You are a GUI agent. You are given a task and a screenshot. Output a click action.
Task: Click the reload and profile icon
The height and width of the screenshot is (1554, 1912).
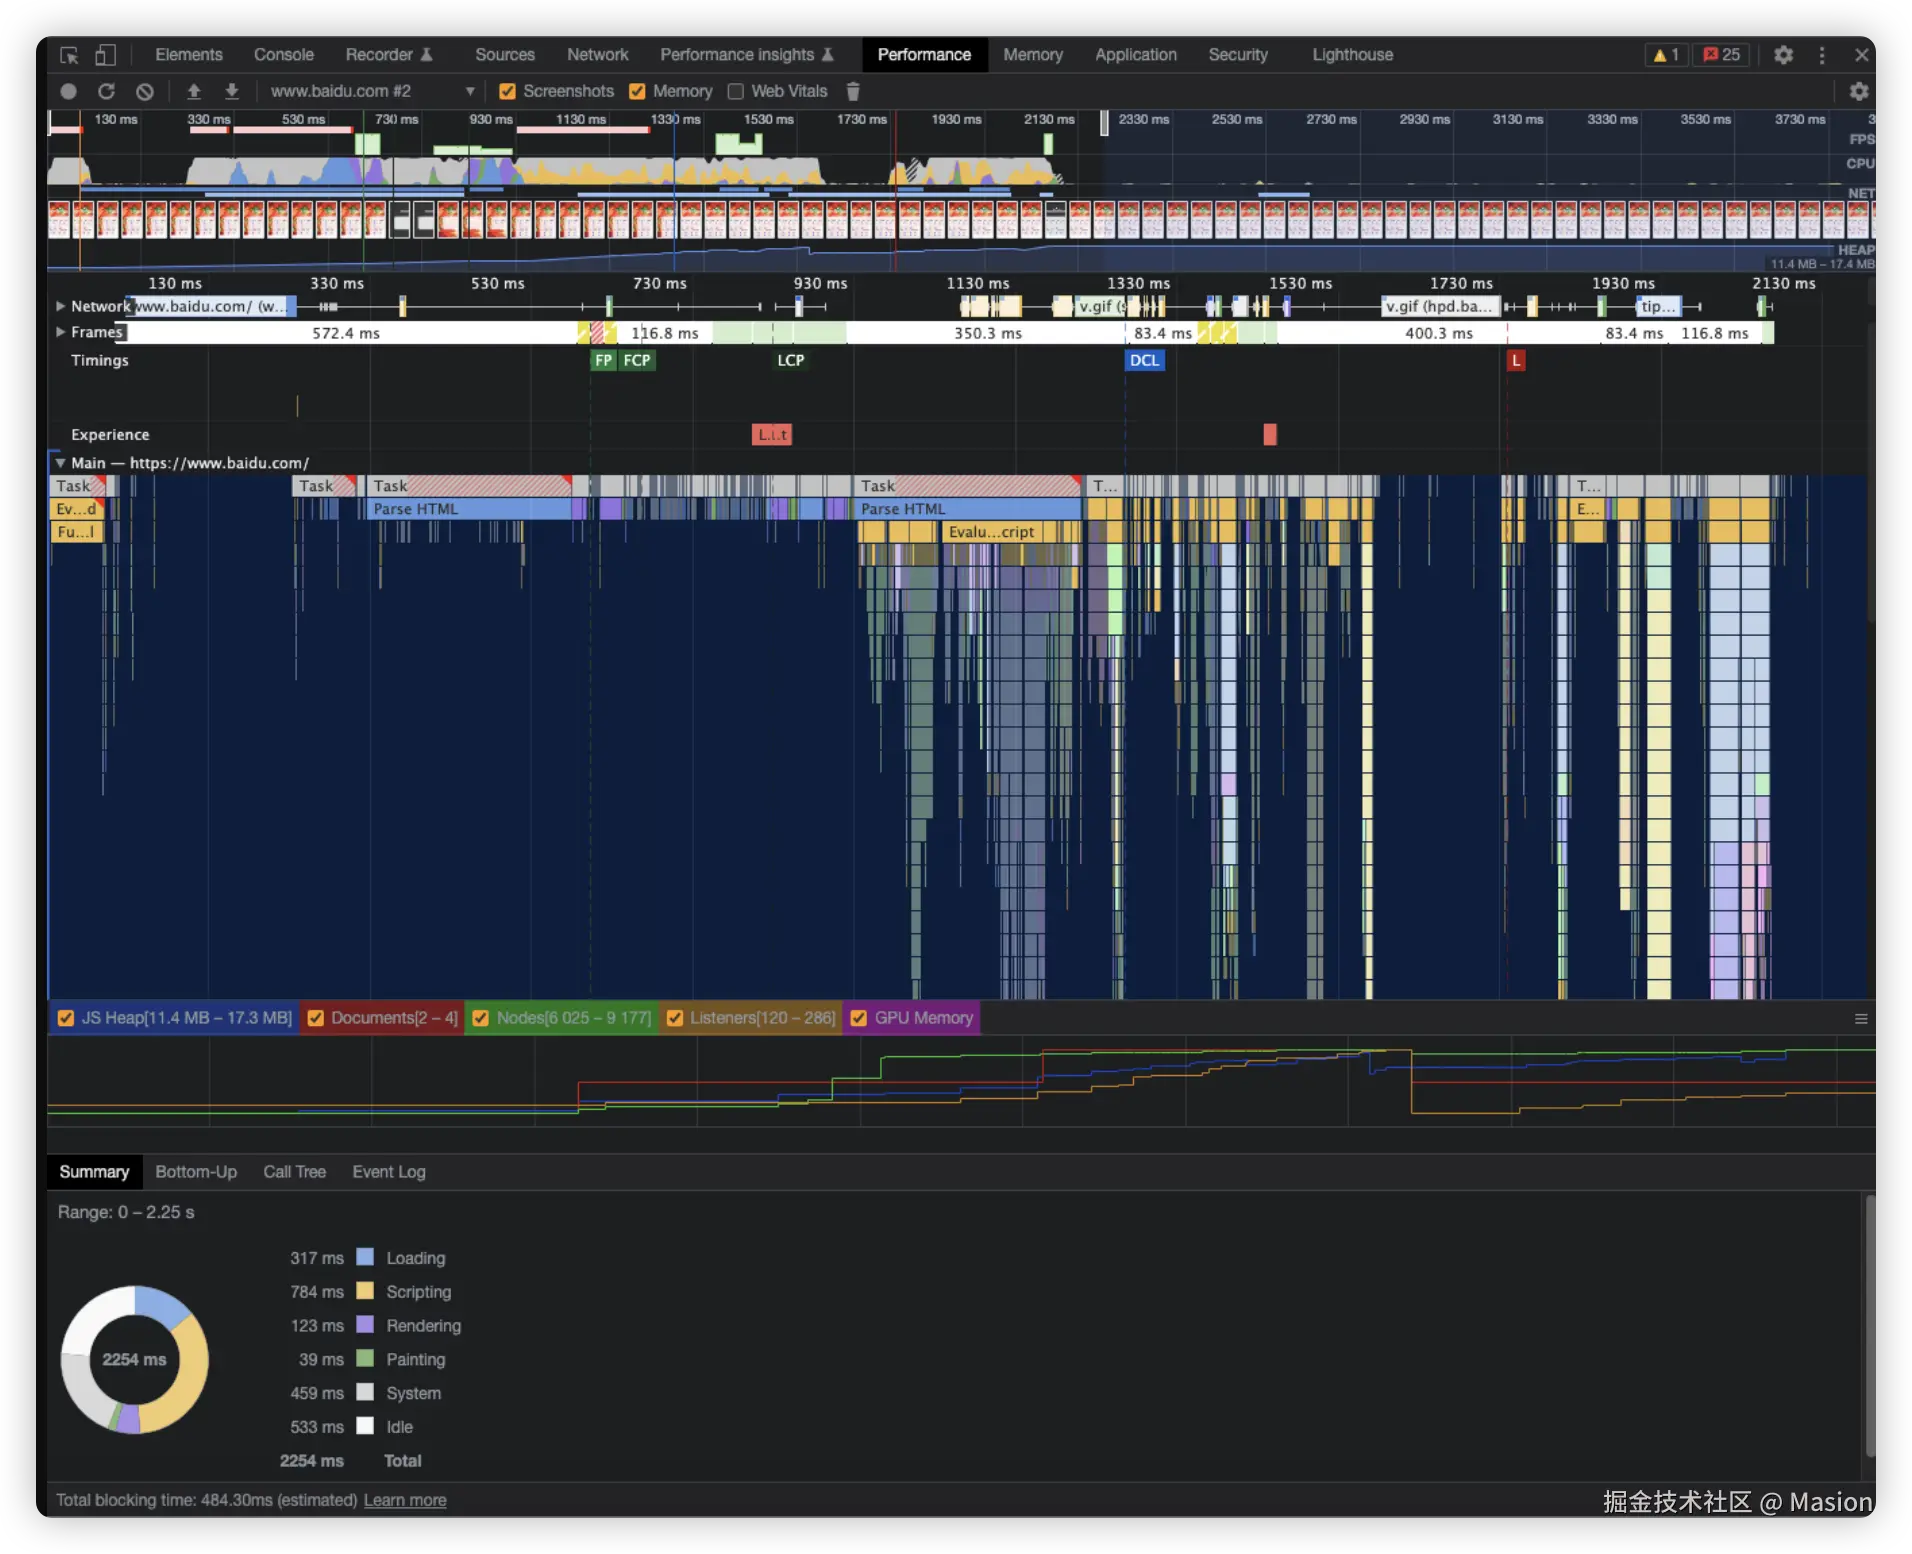click(x=106, y=91)
